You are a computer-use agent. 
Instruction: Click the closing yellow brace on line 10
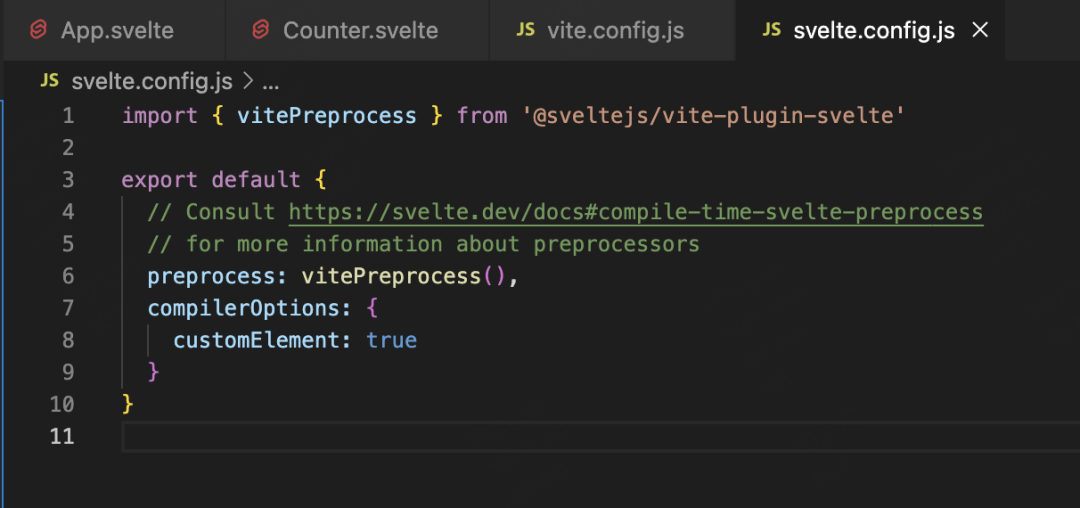tap(128, 404)
